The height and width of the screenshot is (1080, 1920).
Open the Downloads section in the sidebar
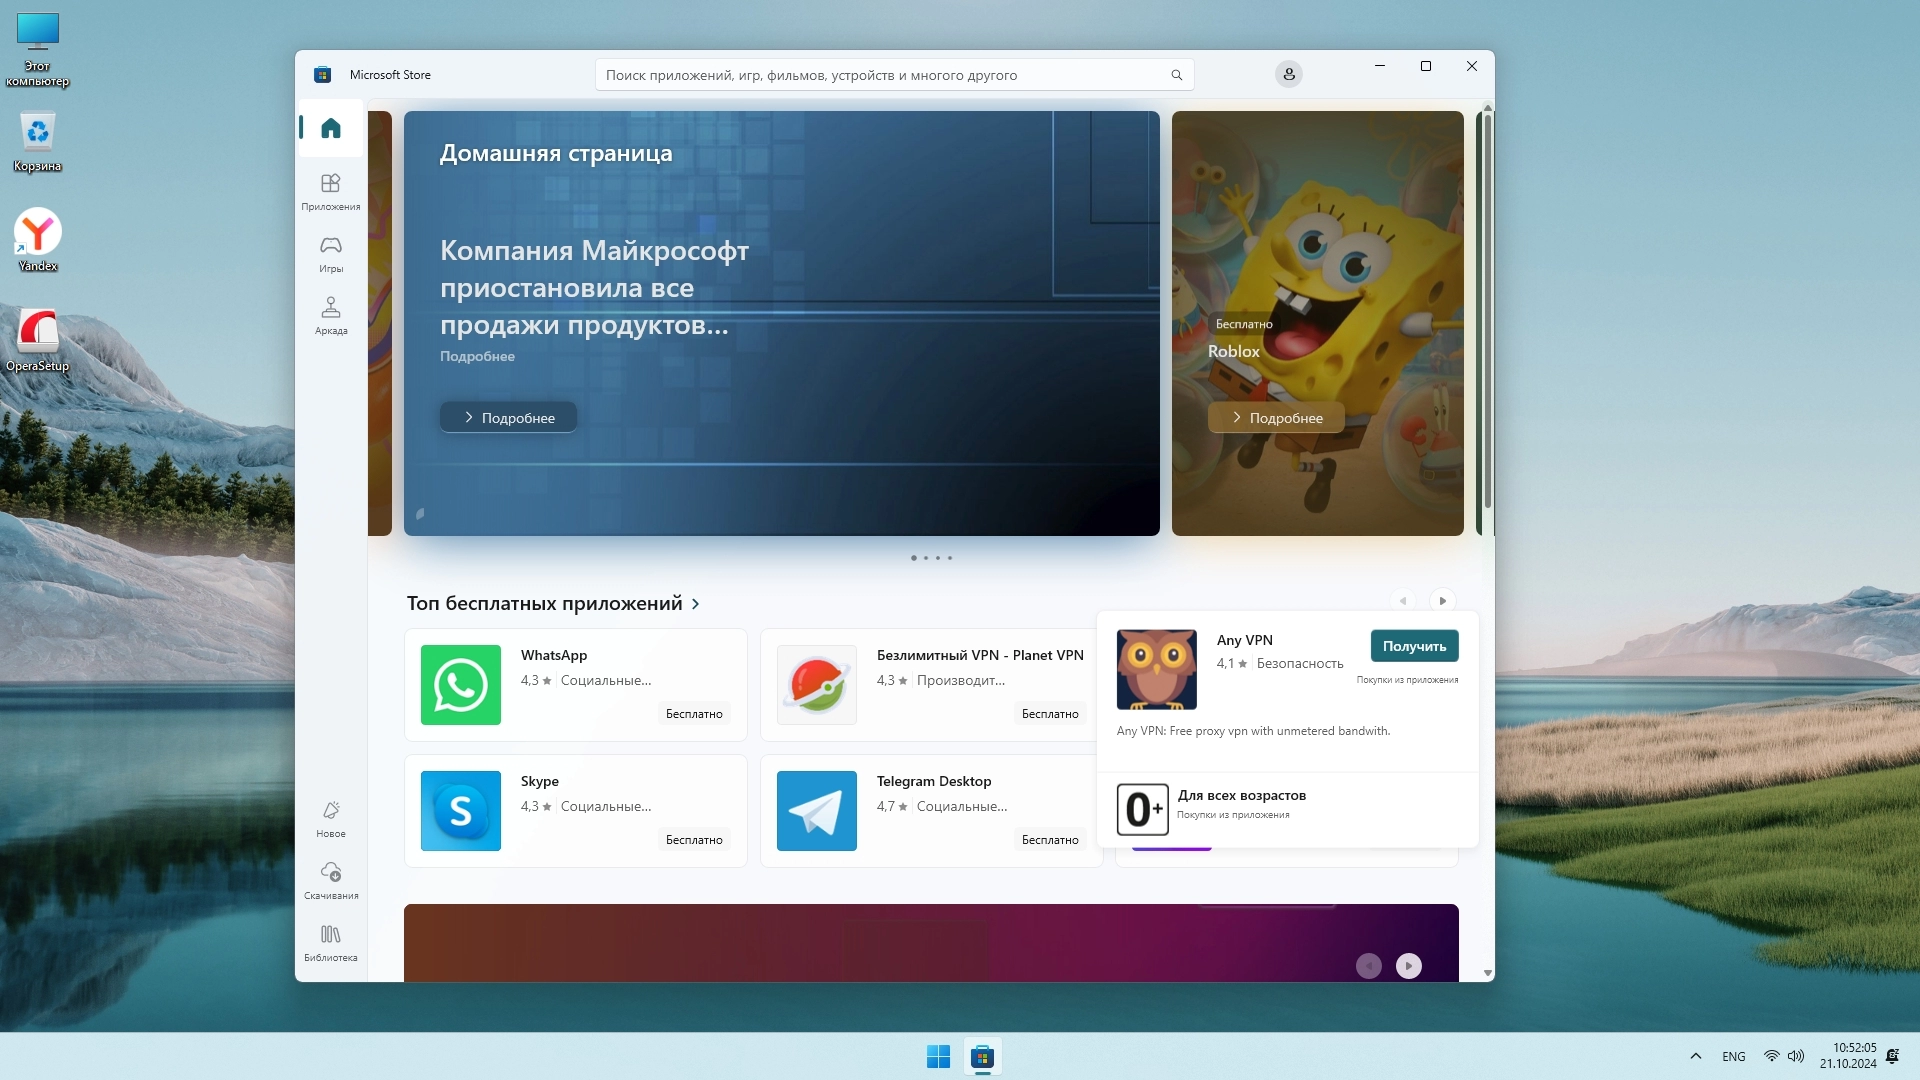tap(331, 880)
